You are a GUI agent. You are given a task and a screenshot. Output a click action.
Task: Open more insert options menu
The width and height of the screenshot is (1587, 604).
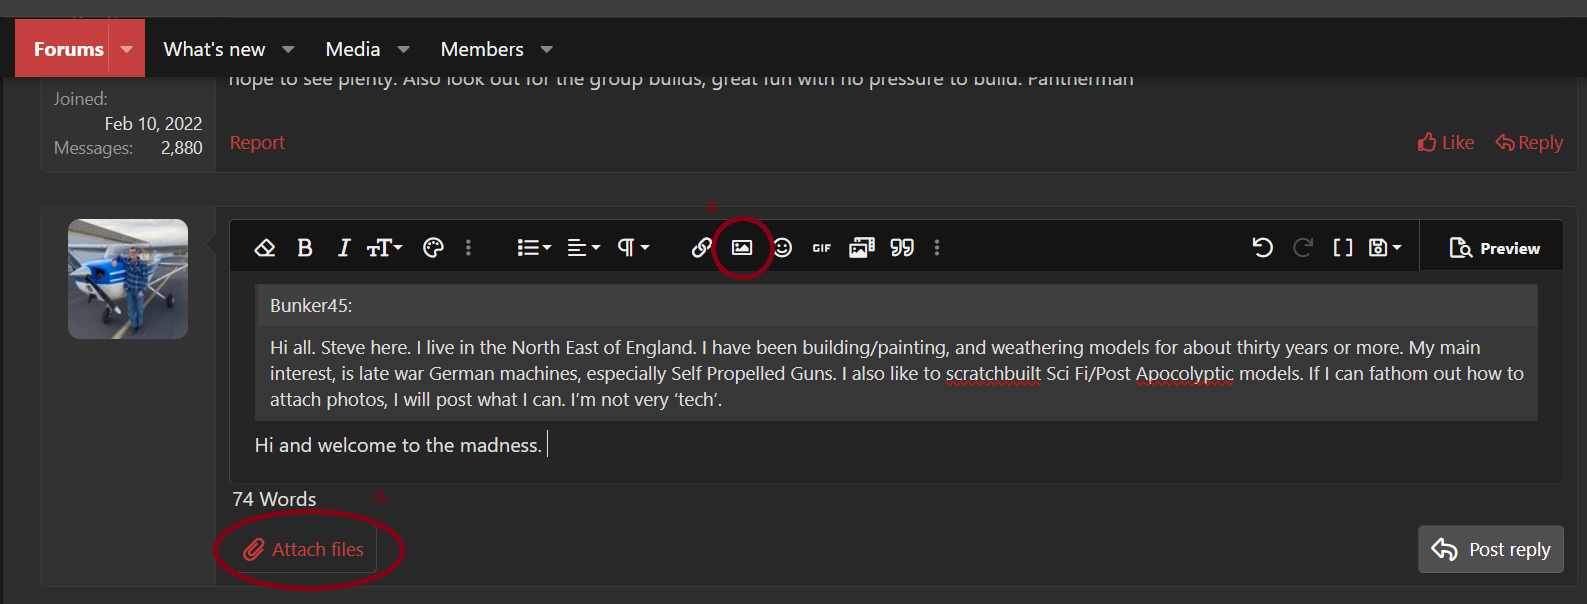(937, 248)
